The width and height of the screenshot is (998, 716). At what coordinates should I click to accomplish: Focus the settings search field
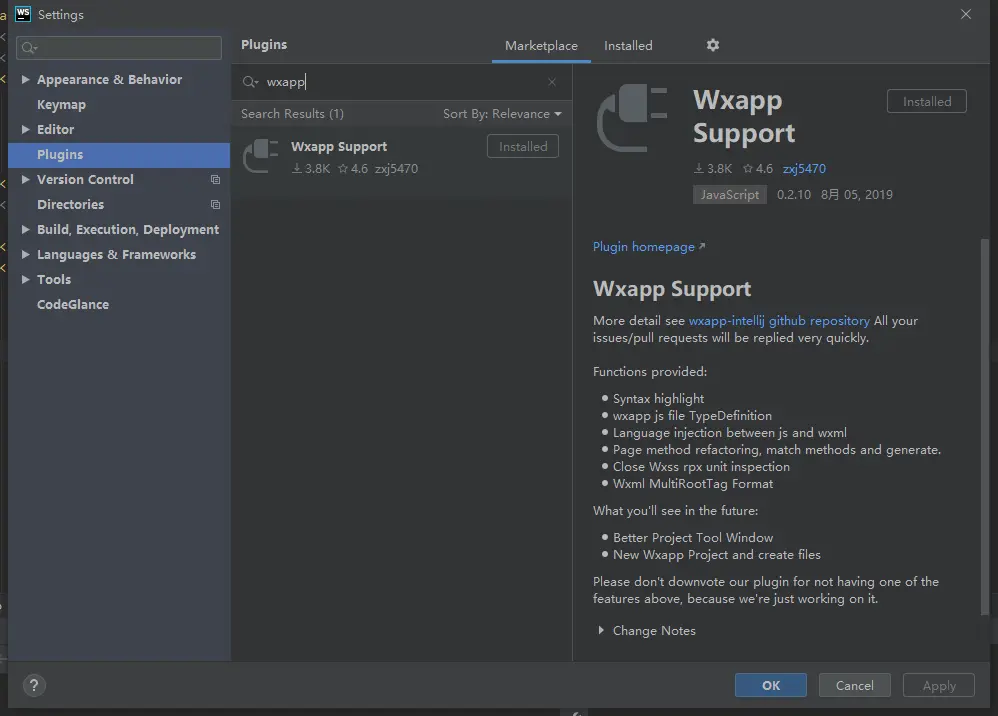[119, 48]
